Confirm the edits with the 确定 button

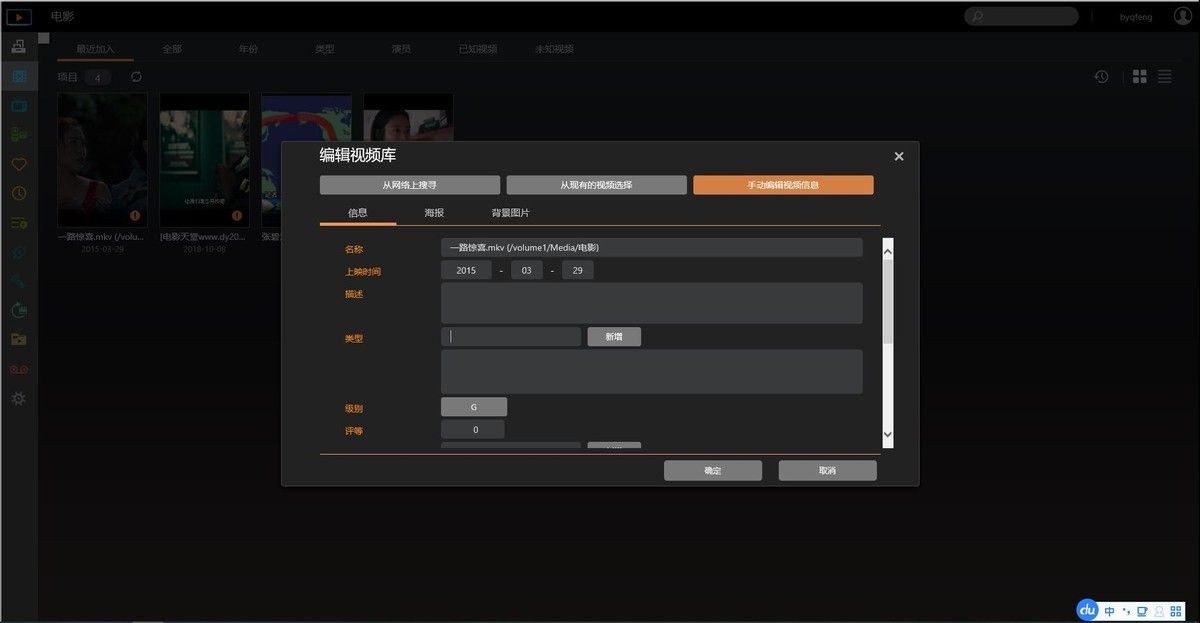click(713, 470)
